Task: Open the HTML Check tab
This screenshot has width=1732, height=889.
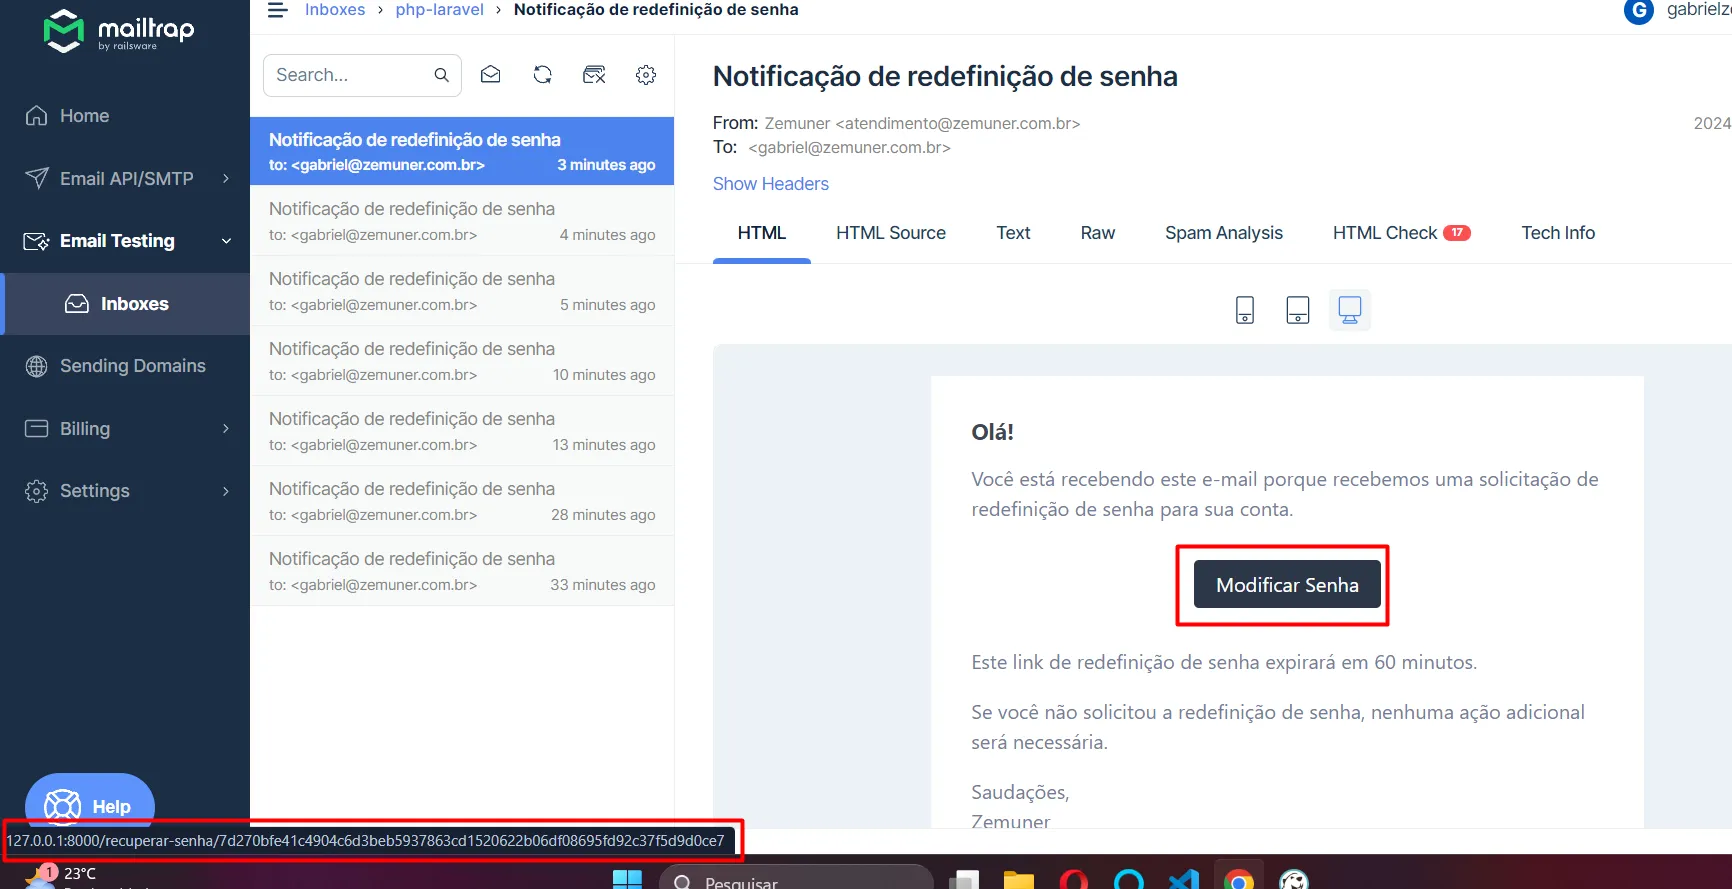Action: pyautogui.click(x=1401, y=233)
